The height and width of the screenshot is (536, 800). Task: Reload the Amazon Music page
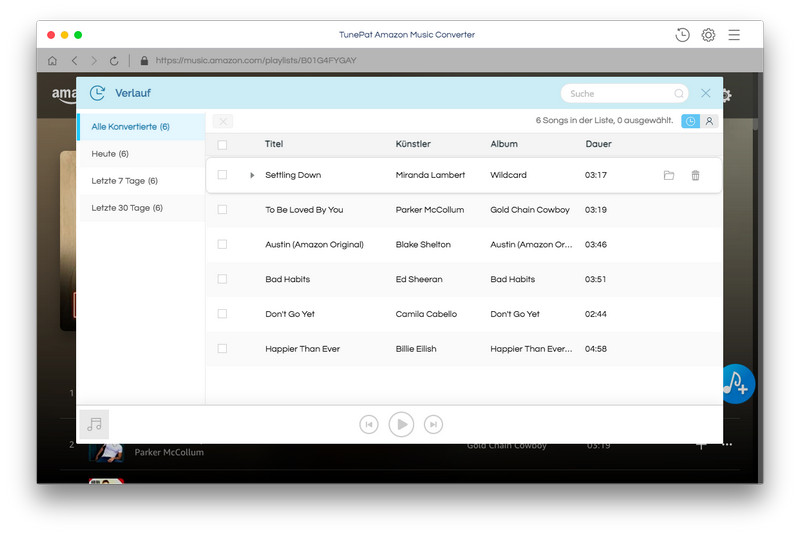point(114,61)
